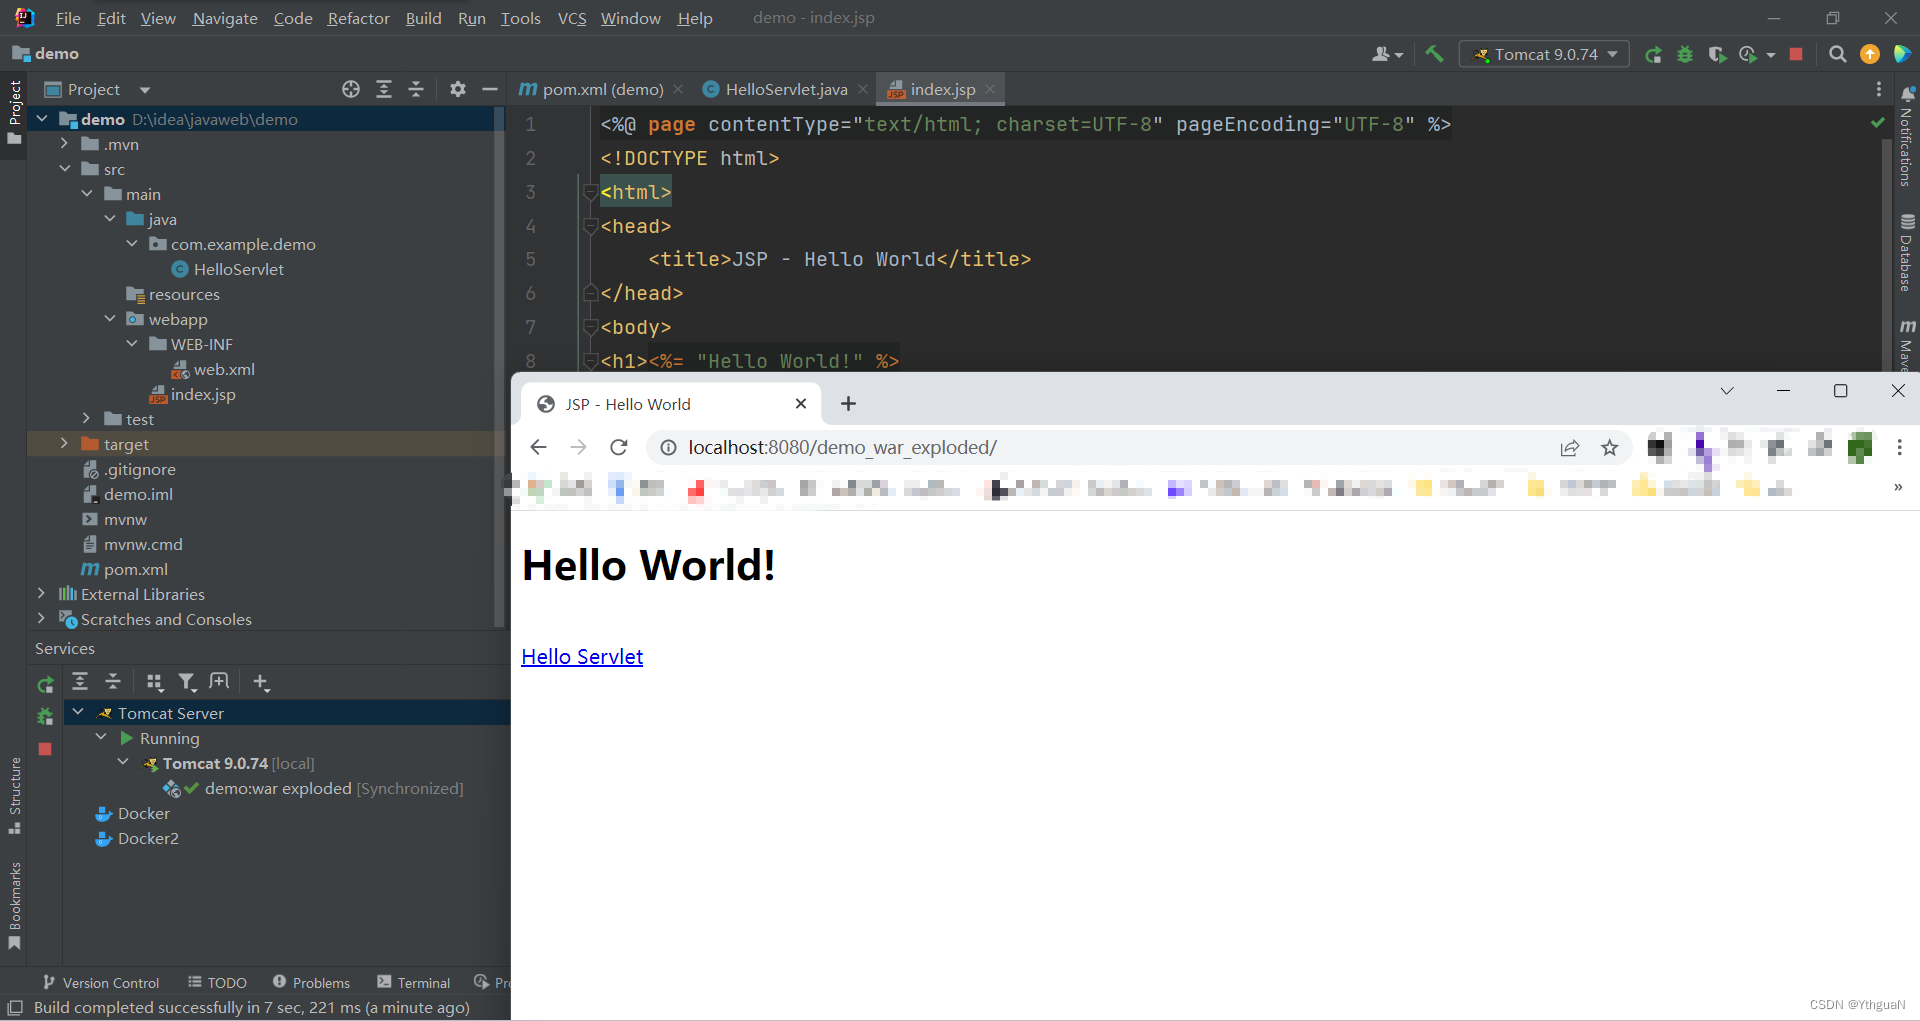Expand the External Libraries node
Viewport: 1920px width, 1021px height.
click(x=40, y=594)
